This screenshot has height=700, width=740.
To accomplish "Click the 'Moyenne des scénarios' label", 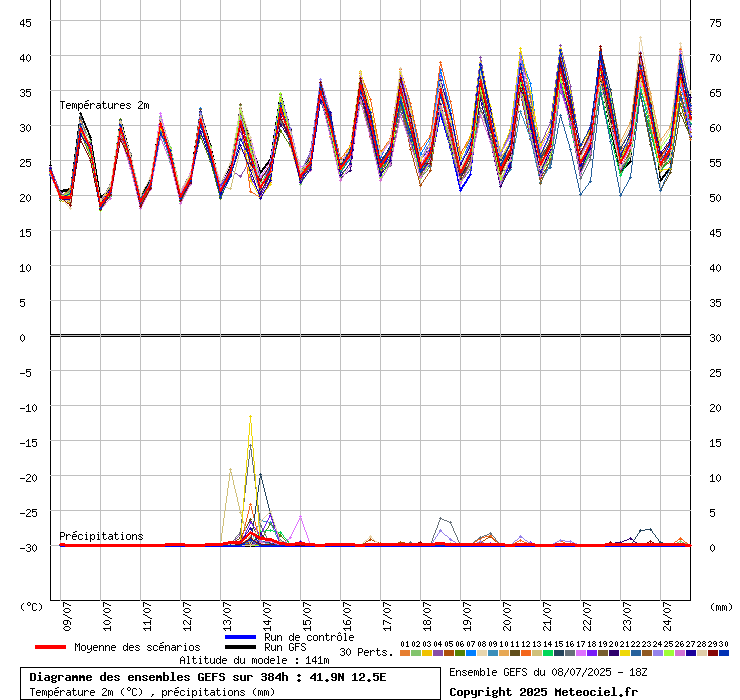I will pyautogui.click(x=137, y=647).
